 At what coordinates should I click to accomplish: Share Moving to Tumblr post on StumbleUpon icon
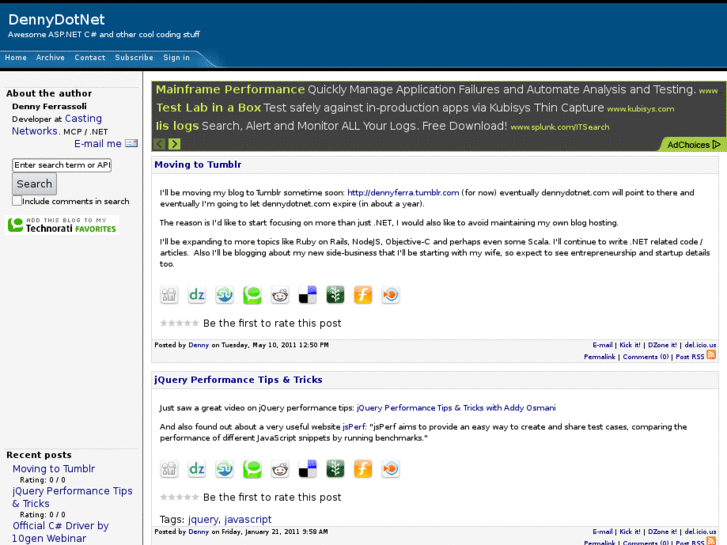coord(224,295)
